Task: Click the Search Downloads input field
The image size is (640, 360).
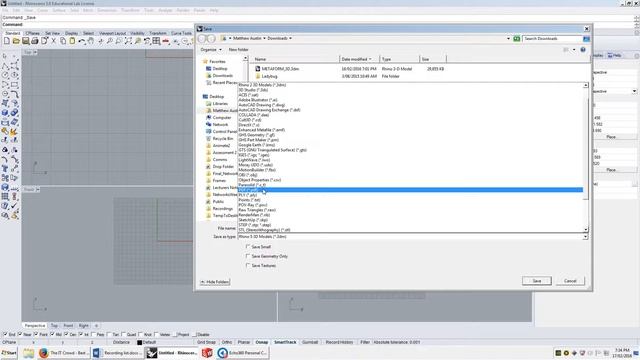Action: coord(552,38)
